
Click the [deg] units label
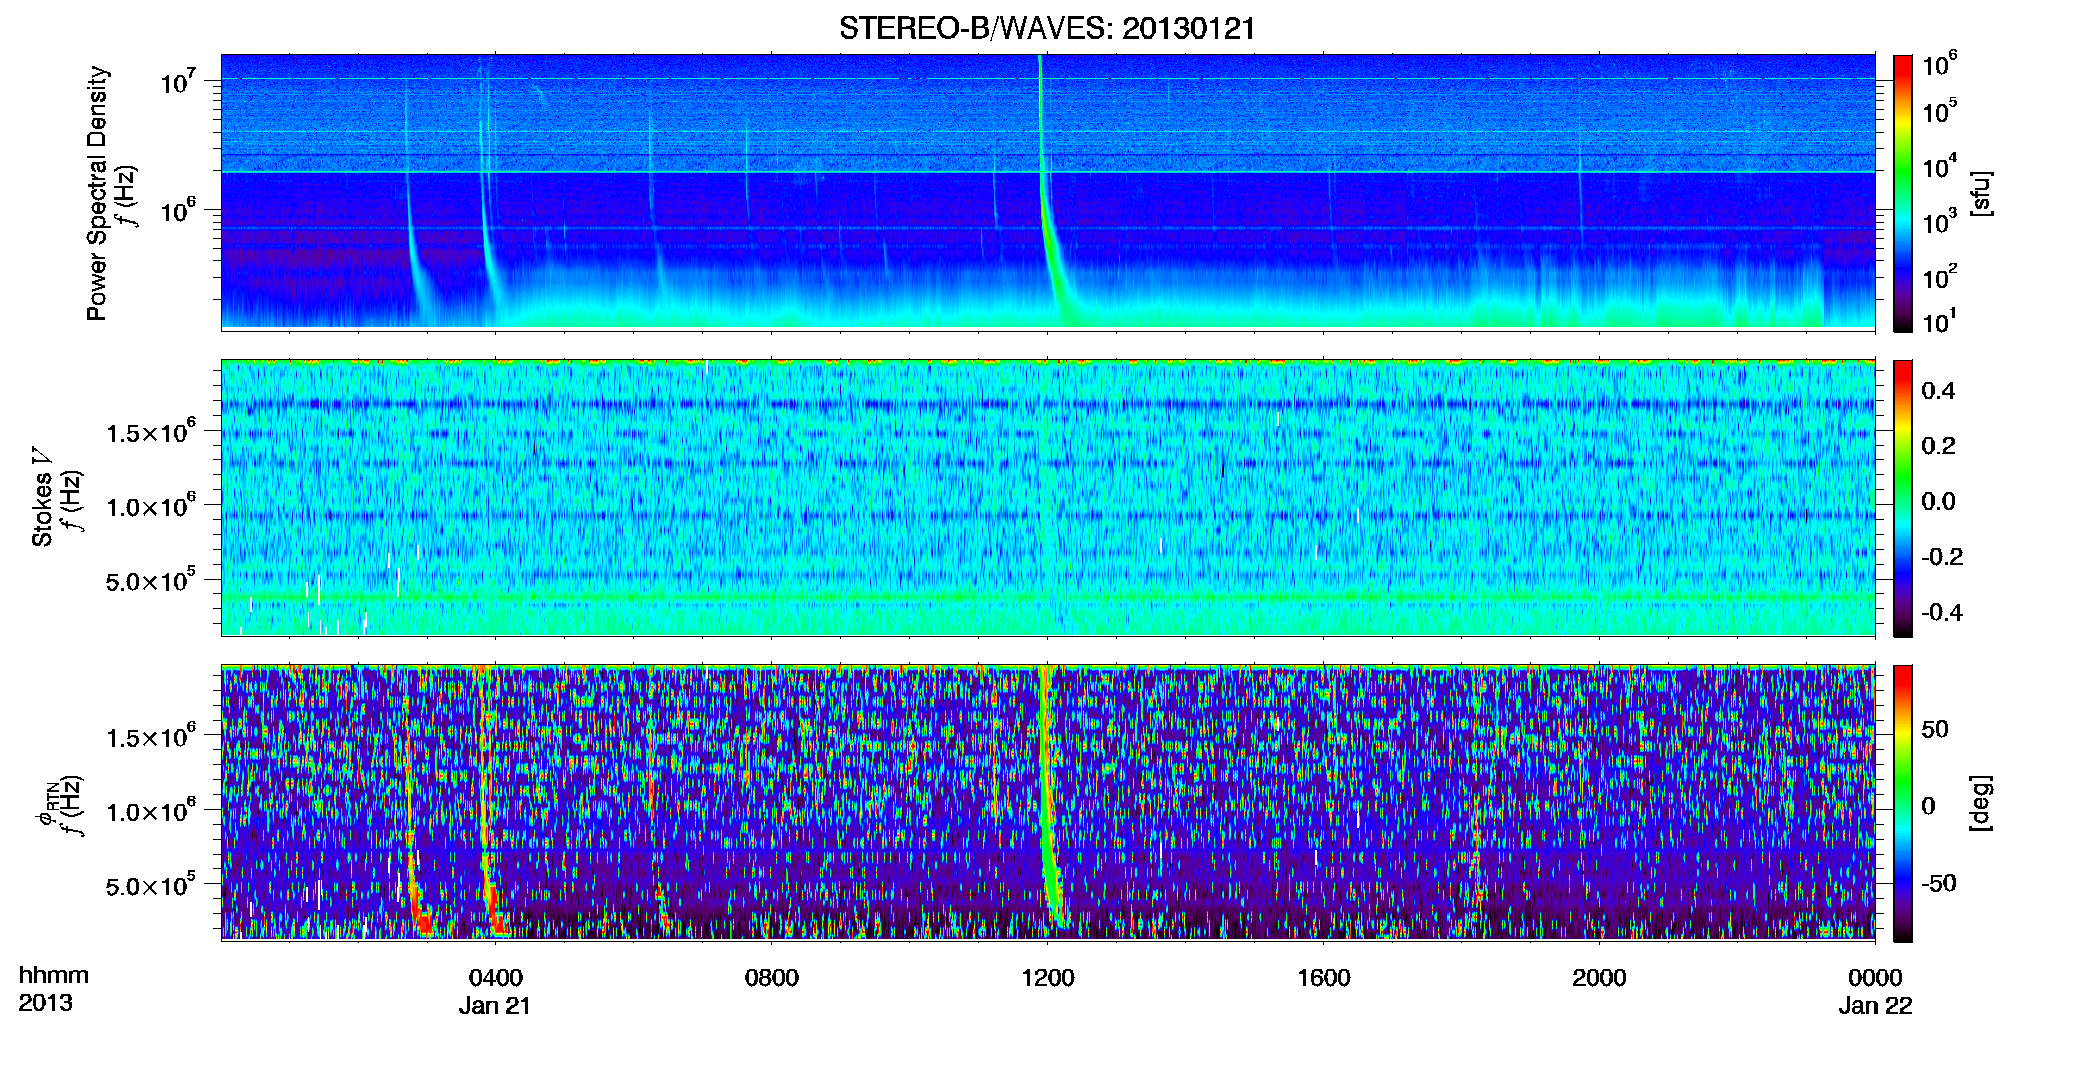point(1980,803)
